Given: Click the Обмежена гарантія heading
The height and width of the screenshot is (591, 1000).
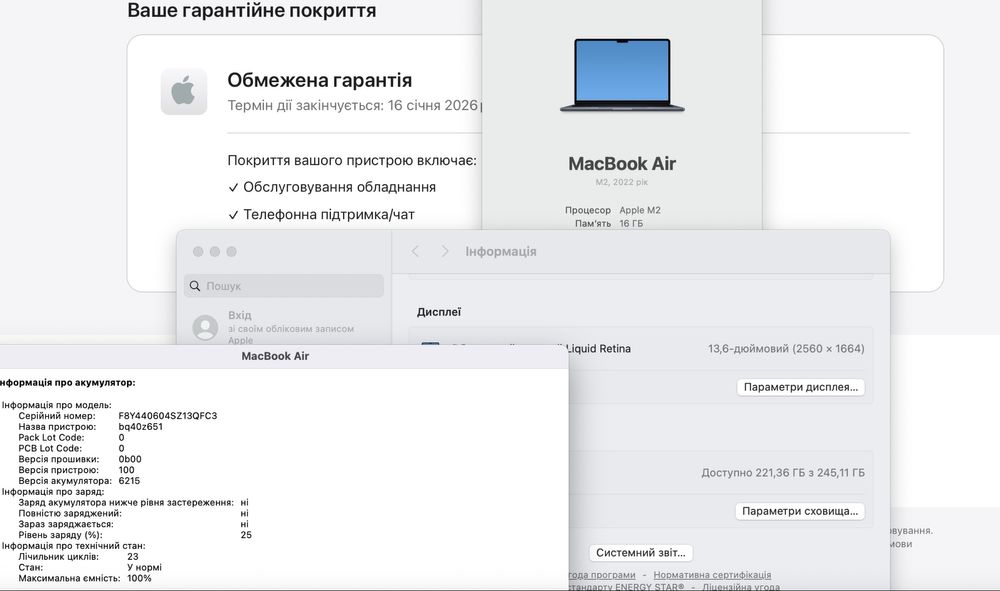Looking at the screenshot, I should click(x=320, y=80).
